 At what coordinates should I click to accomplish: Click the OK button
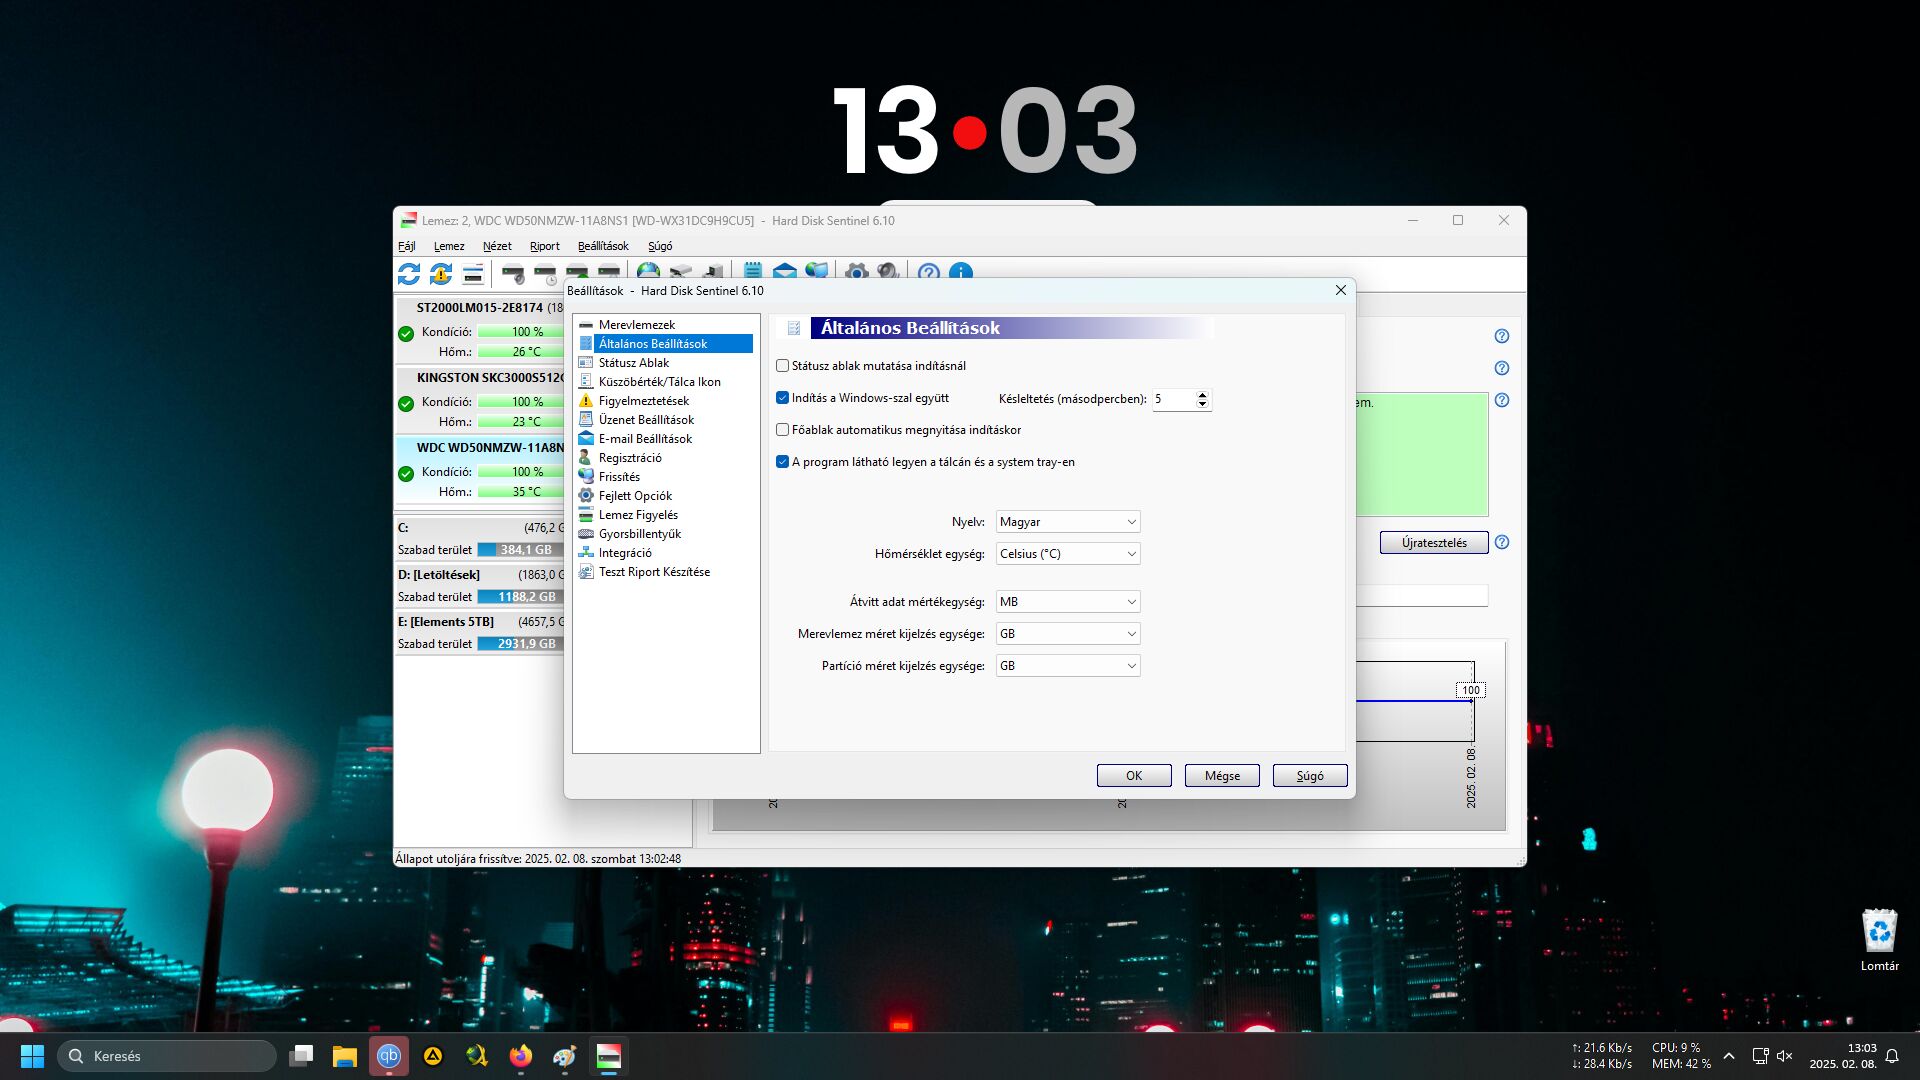click(x=1133, y=776)
